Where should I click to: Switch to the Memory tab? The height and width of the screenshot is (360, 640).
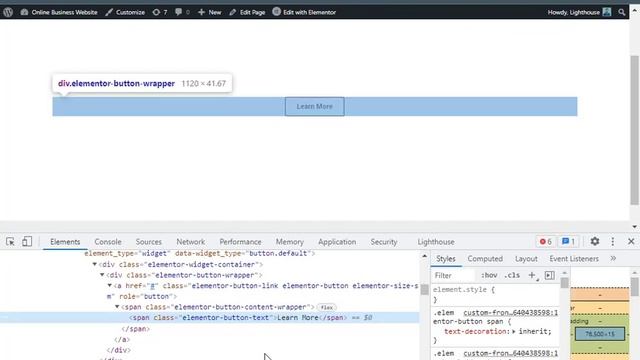click(289, 242)
